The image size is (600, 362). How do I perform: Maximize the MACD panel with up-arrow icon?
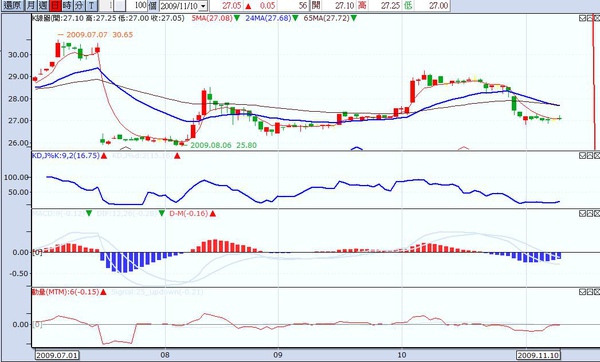point(590,213)
